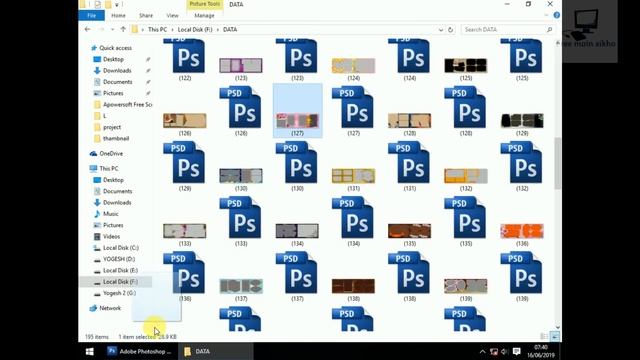Click the scrollbar down arrow in file list
The height and width of the screenshot is (360, 640).
click(558, 327)
